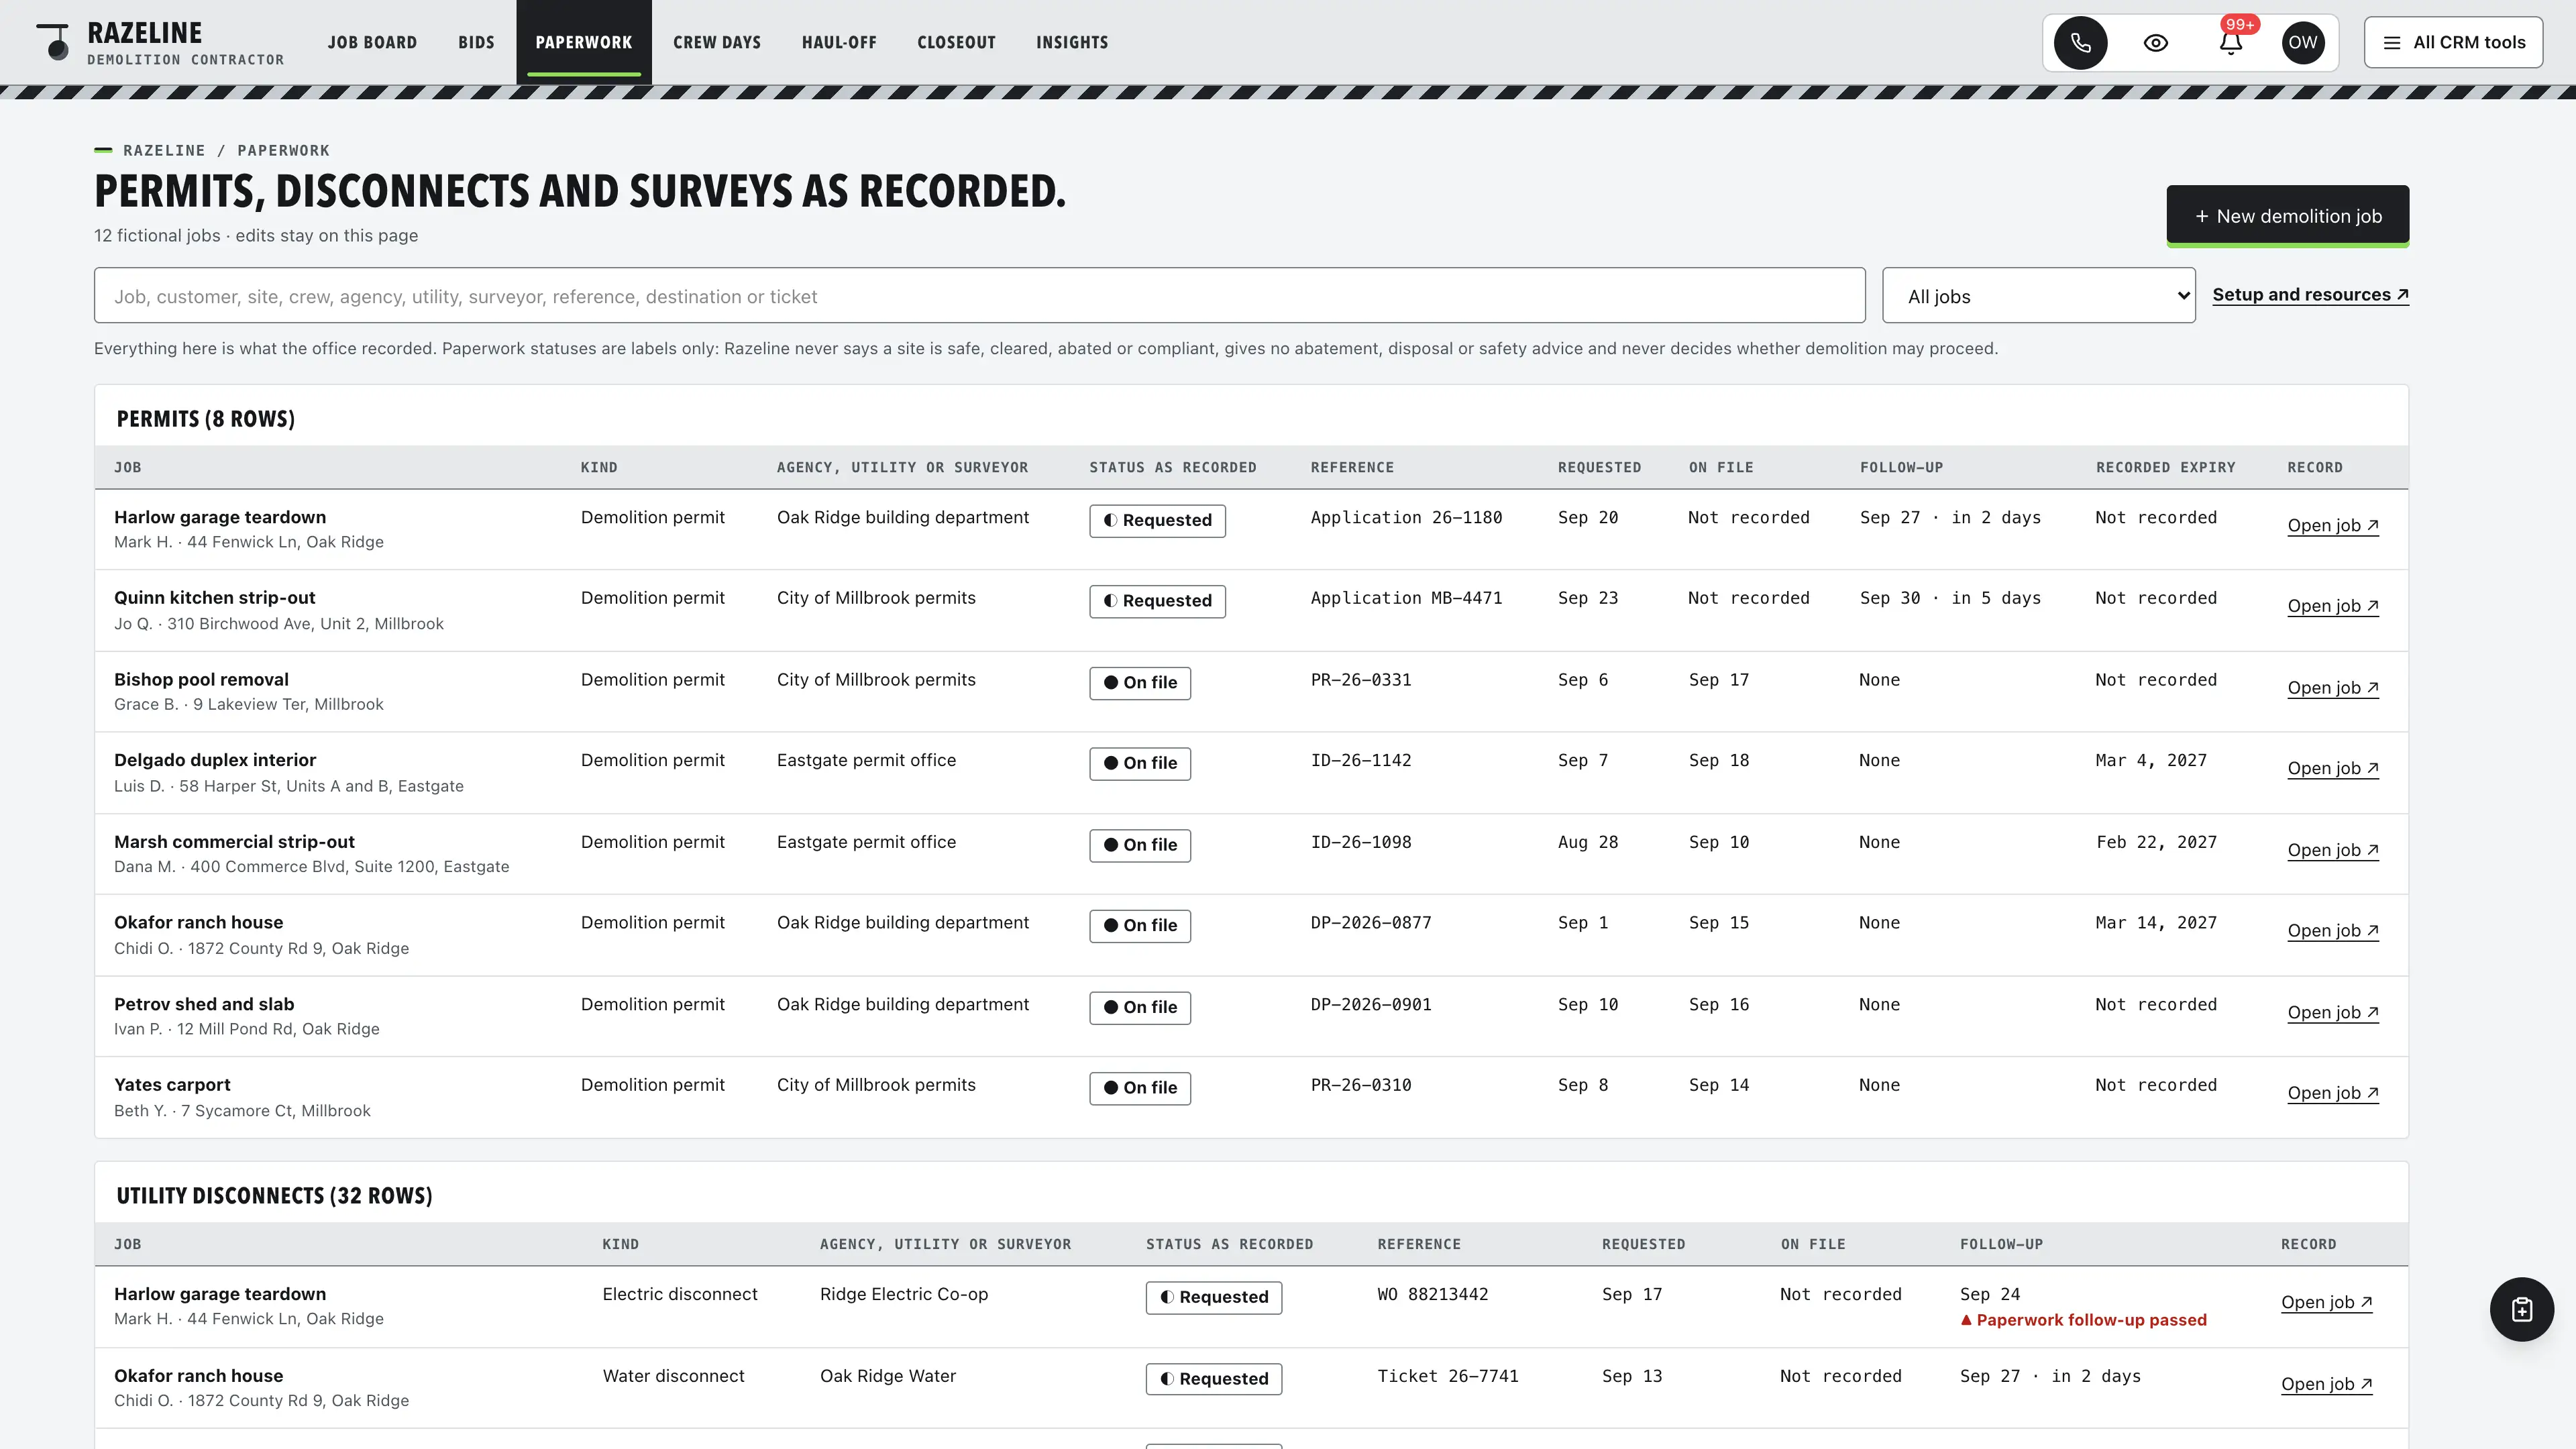This screenshot has height=1449, width=2576.
Task: Open the floating clipboard button
Action: click(x=2521, y=1309)
